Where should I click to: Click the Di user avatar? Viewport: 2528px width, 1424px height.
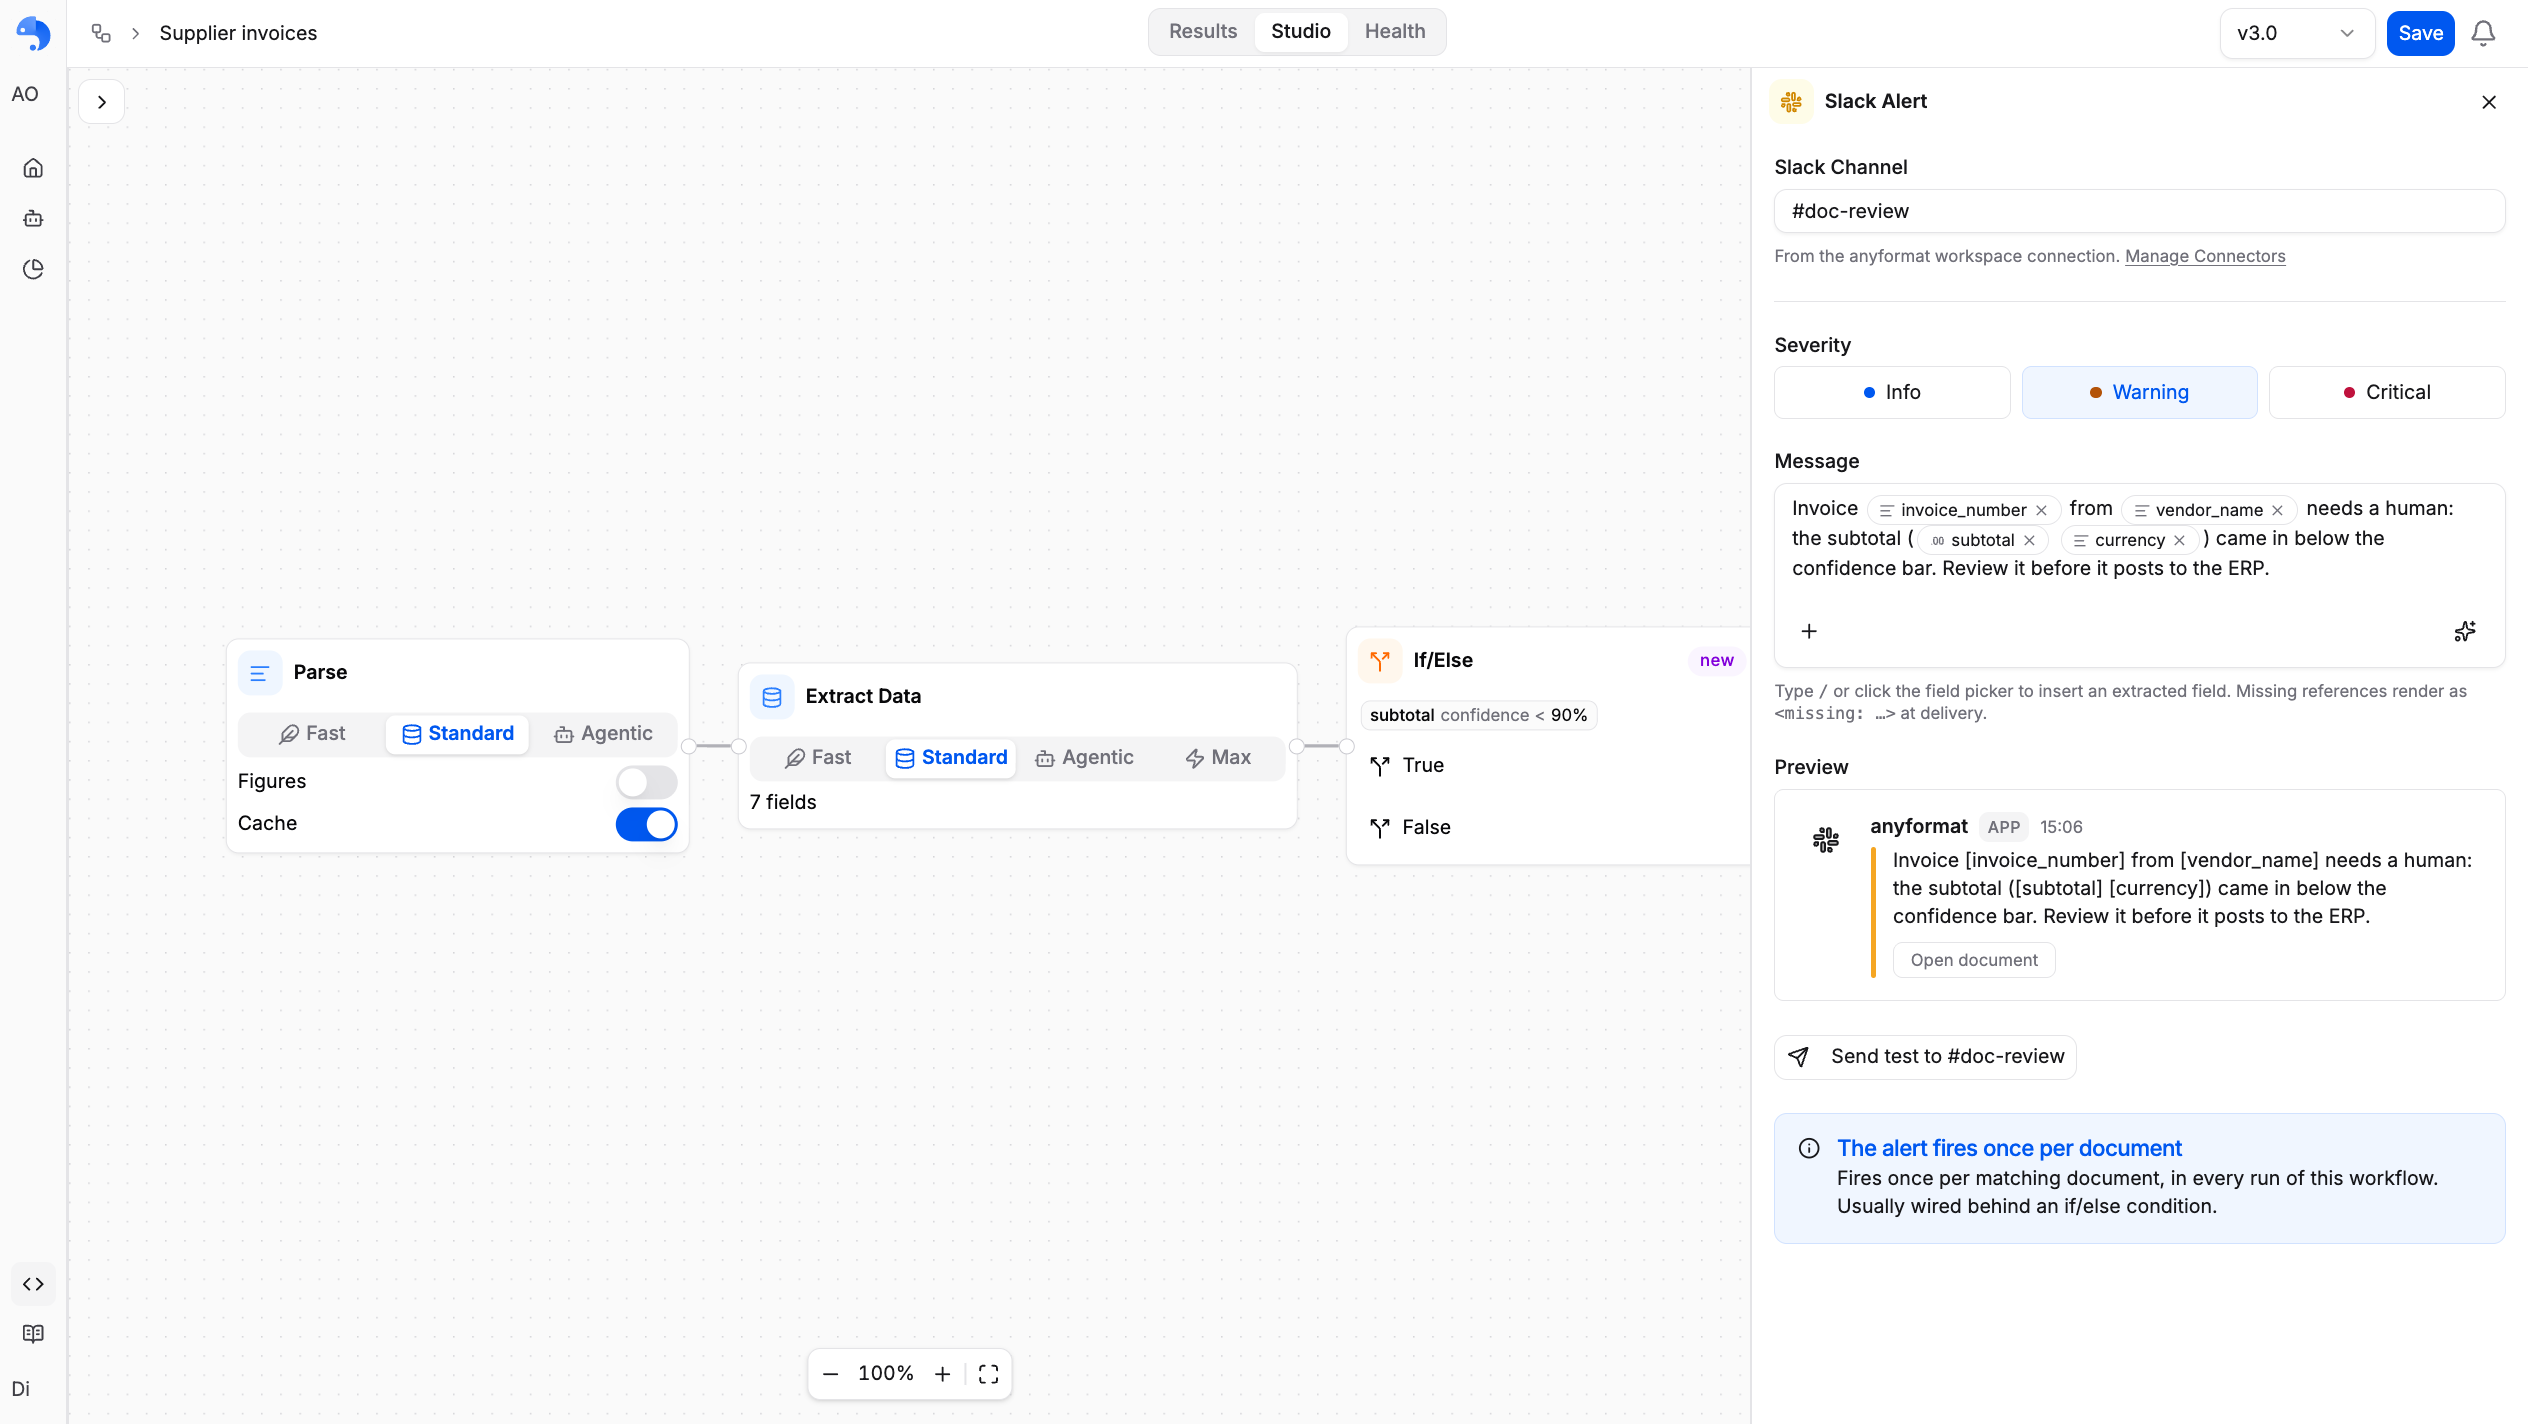tap(21, 1389)
